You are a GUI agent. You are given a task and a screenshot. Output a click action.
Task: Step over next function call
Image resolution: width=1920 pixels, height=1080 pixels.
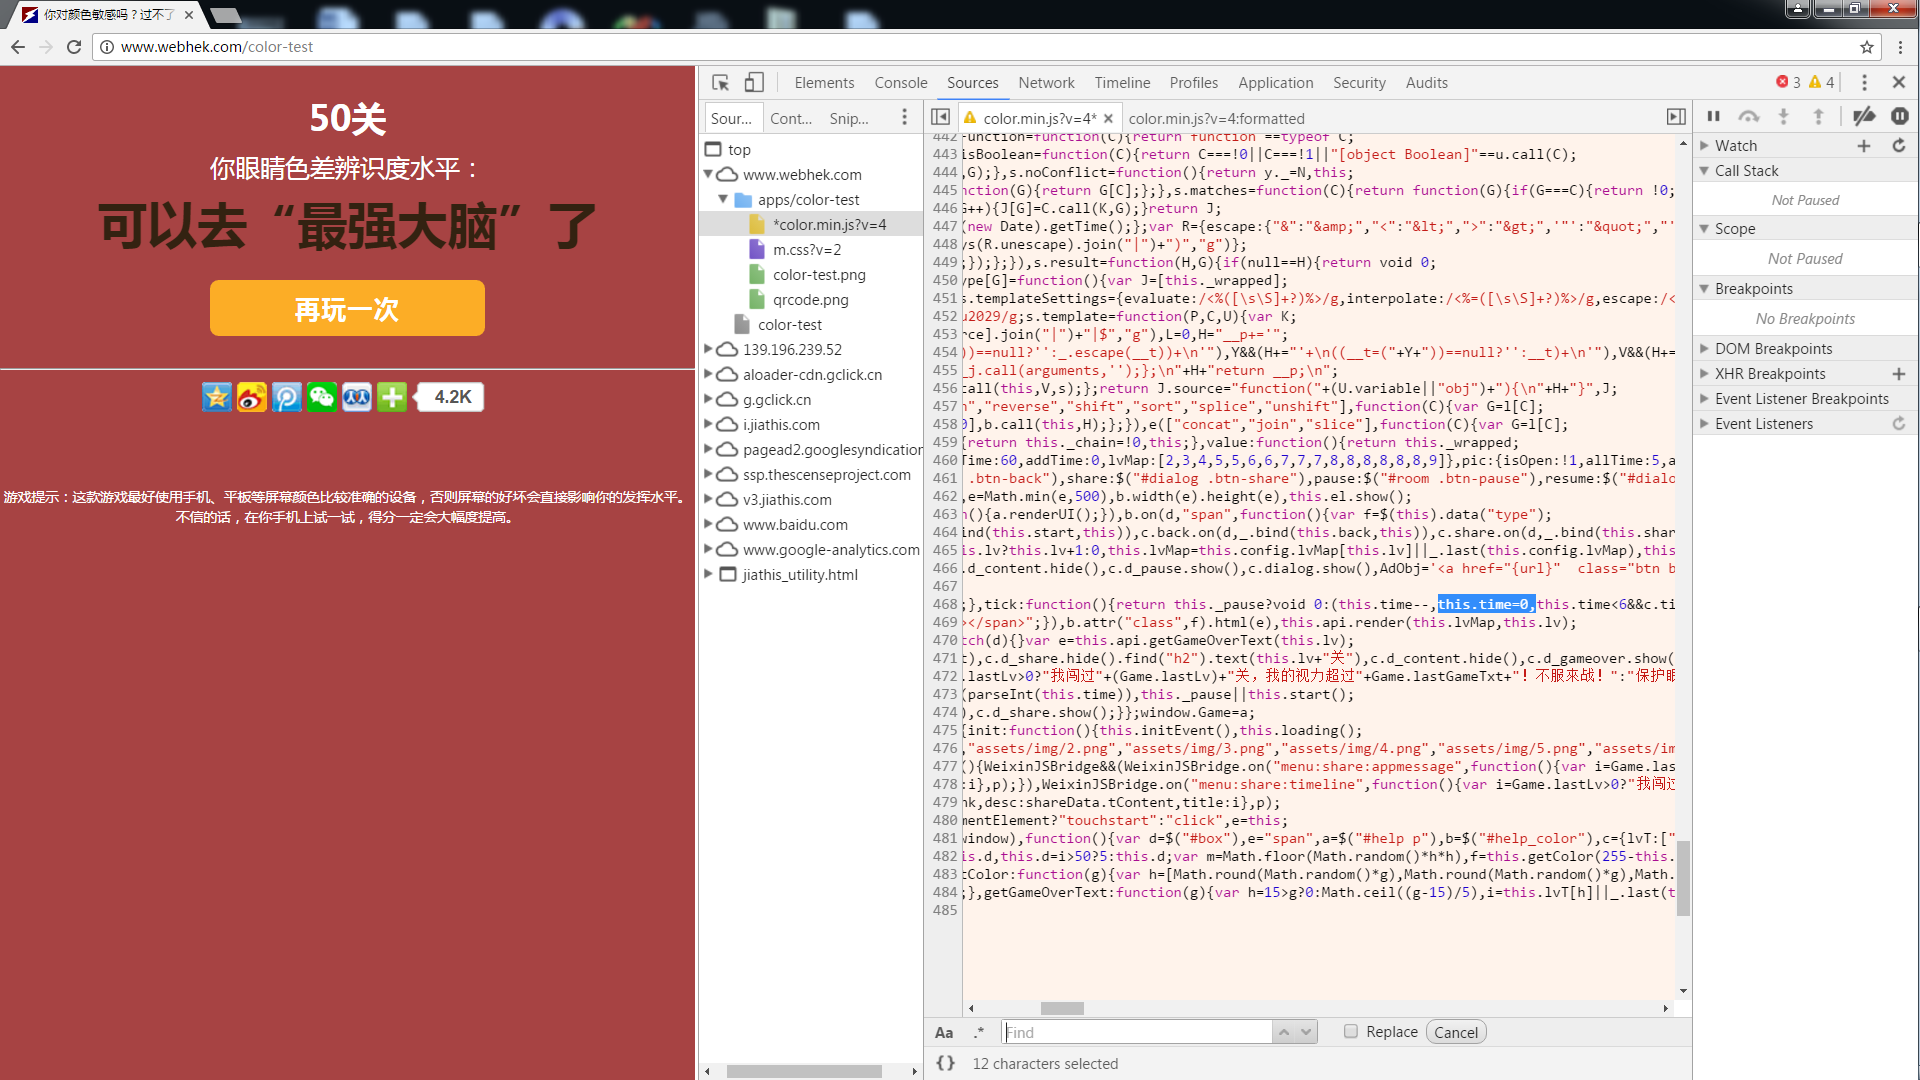(x=1748, y=117)
